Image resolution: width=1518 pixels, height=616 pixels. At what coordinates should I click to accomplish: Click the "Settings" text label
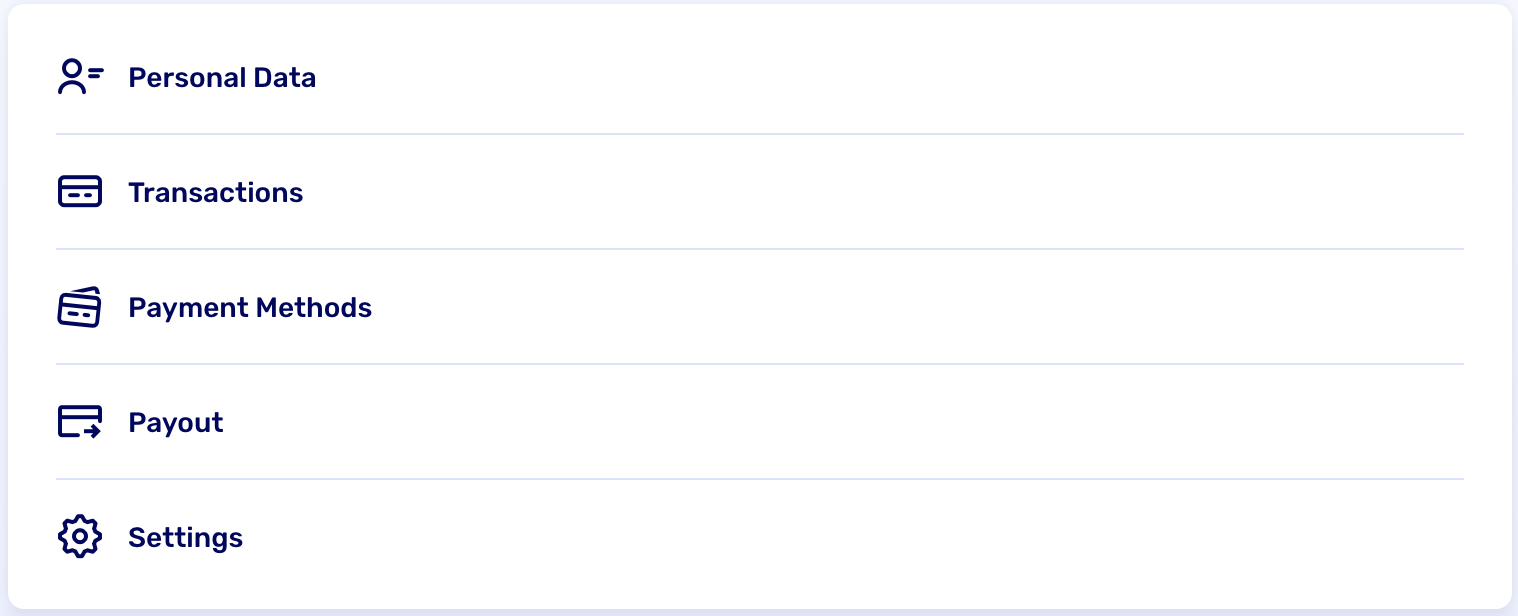(x=185, y=537)
